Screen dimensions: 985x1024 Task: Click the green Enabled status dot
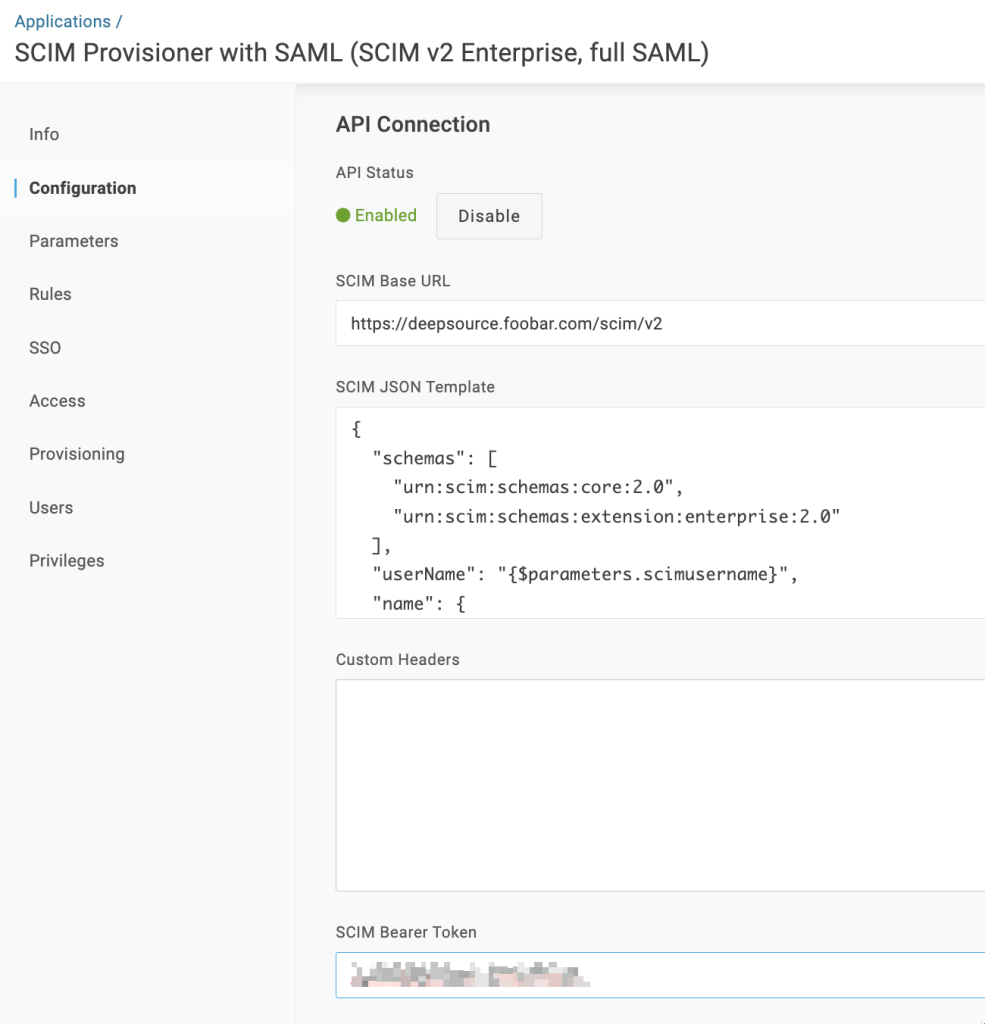point(343,215)
